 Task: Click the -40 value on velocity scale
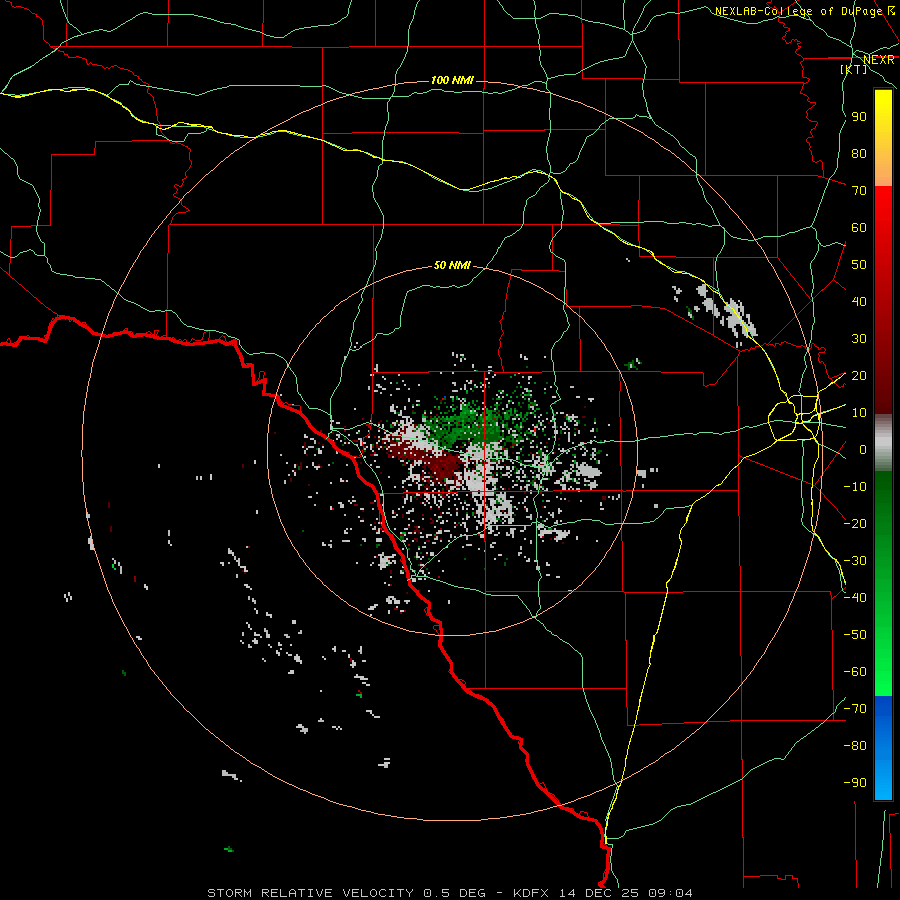click(x=855, y=598)
